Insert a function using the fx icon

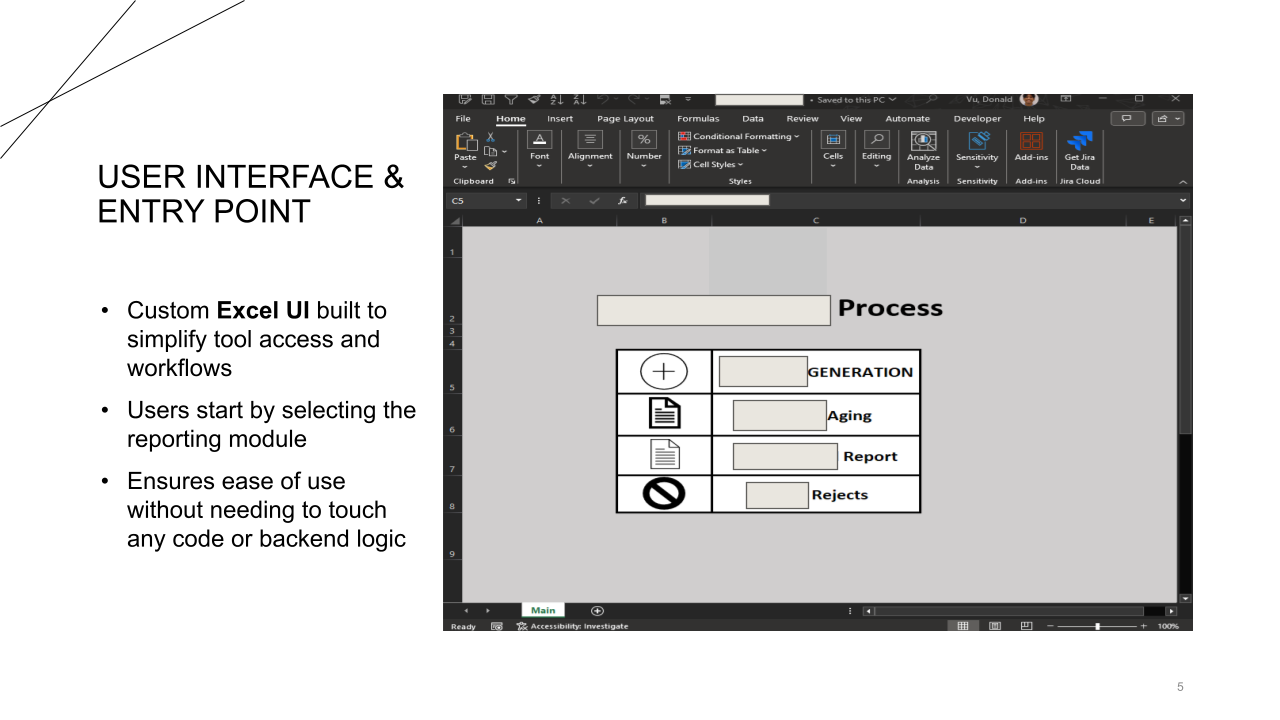click(622, 200)
